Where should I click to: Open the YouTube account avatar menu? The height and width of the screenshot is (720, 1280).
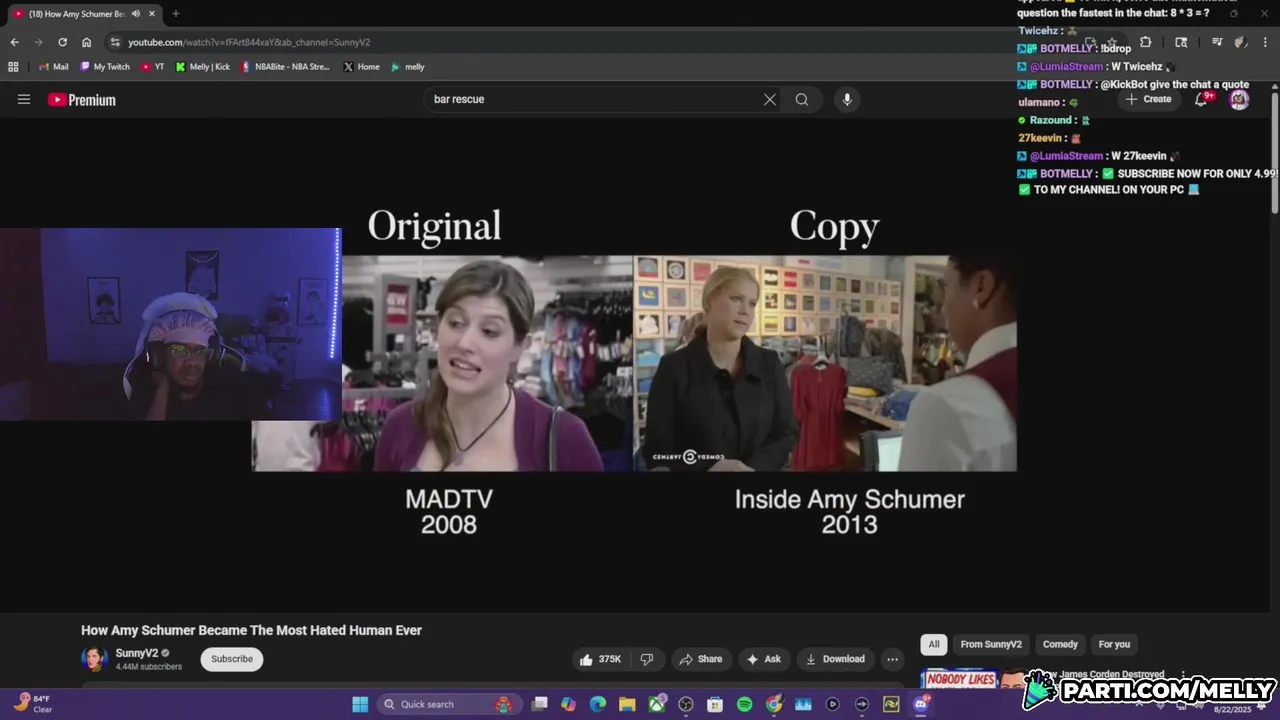click(1239, 99)
